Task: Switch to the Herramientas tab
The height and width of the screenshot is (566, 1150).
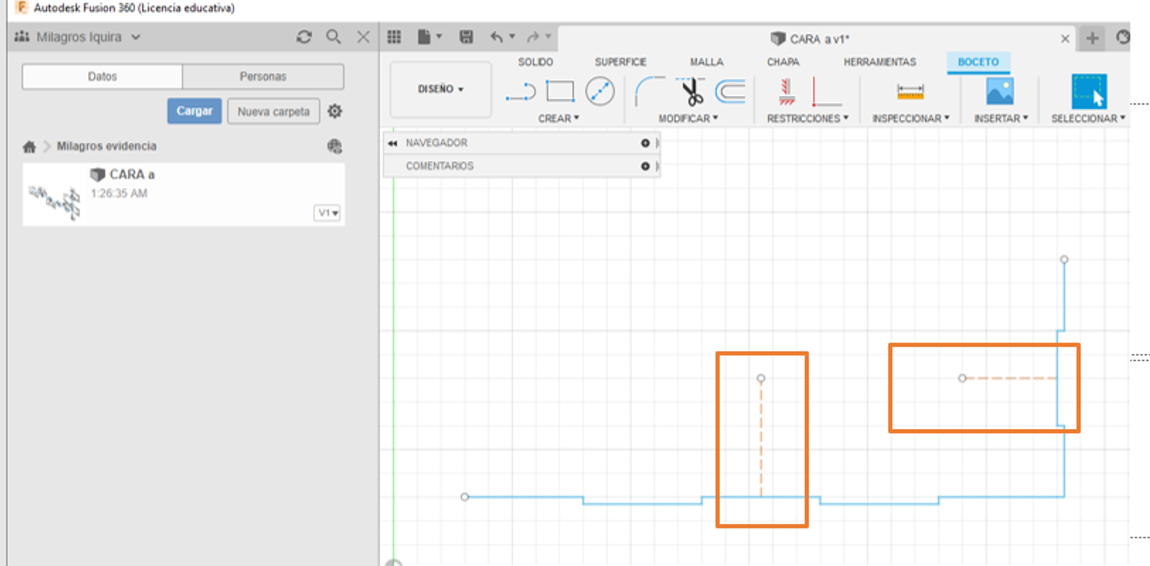Action: (879, 62)
